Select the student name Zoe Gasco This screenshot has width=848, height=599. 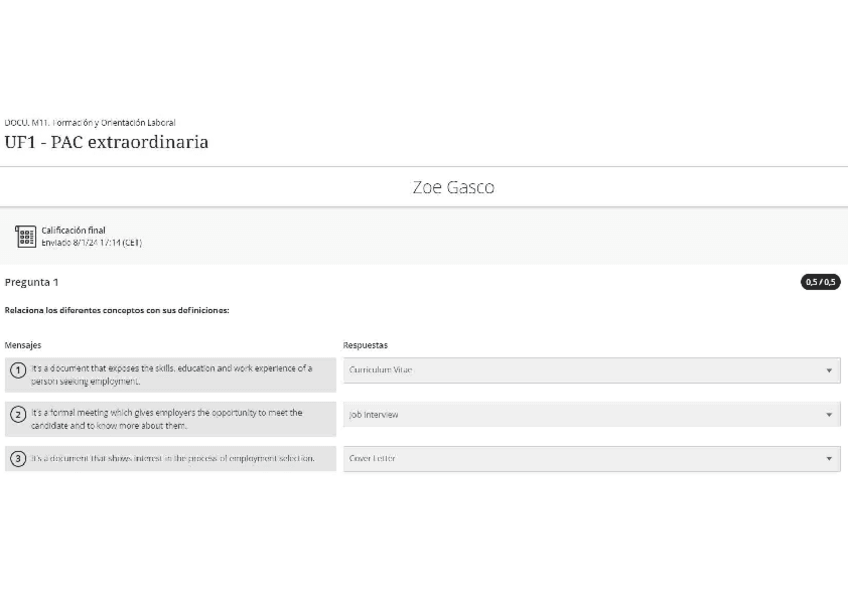pyautogui.click(x=453, y=187)
